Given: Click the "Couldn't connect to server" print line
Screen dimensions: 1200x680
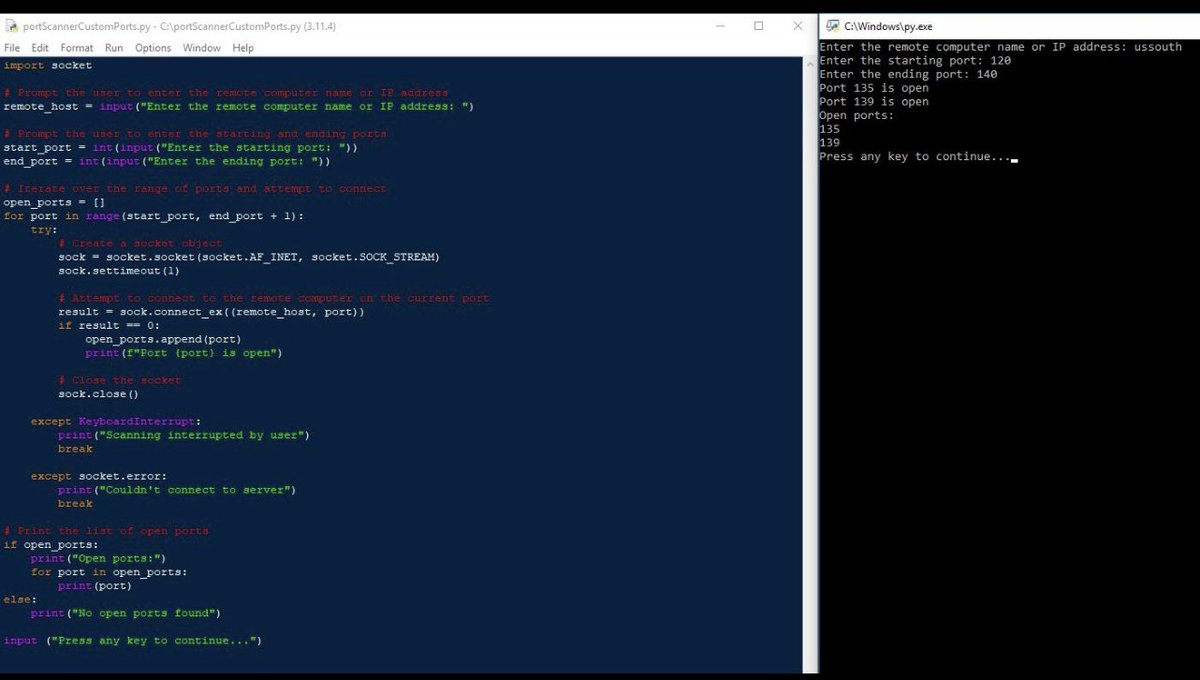Looking at the screenshot, I should click(x=177, y=490).
